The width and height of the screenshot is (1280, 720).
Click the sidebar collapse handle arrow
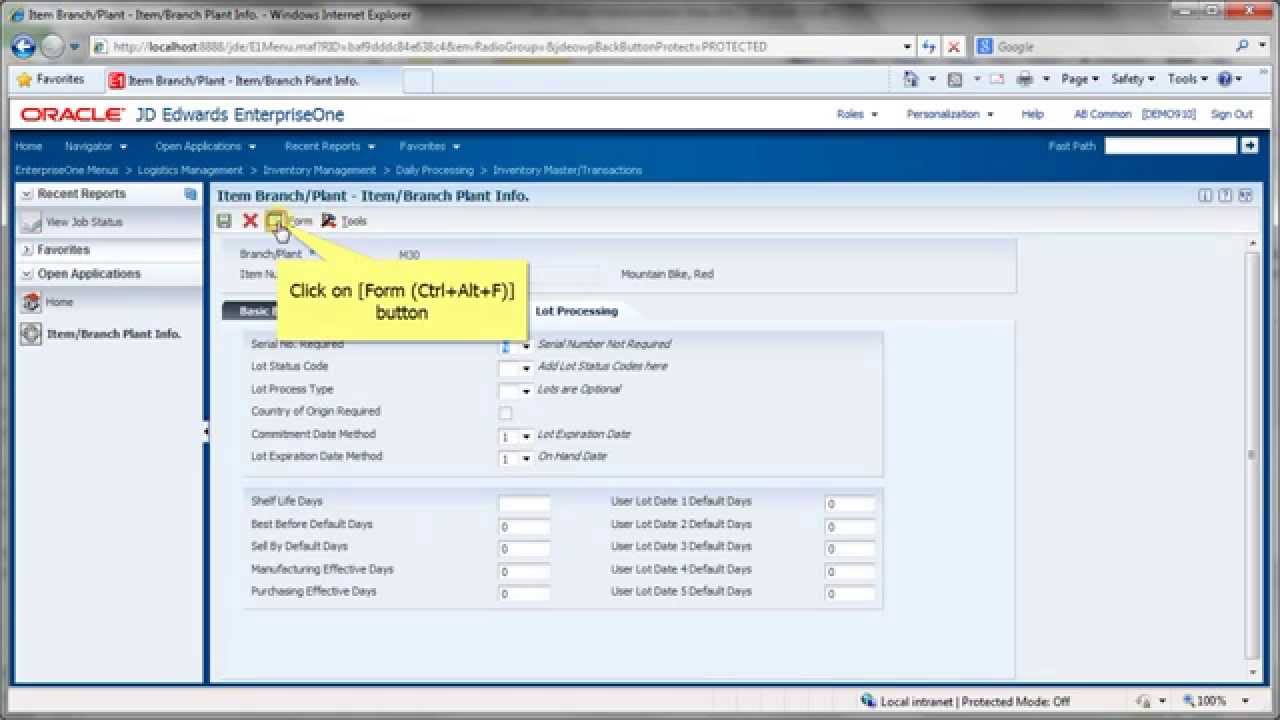tap(206, 432)
